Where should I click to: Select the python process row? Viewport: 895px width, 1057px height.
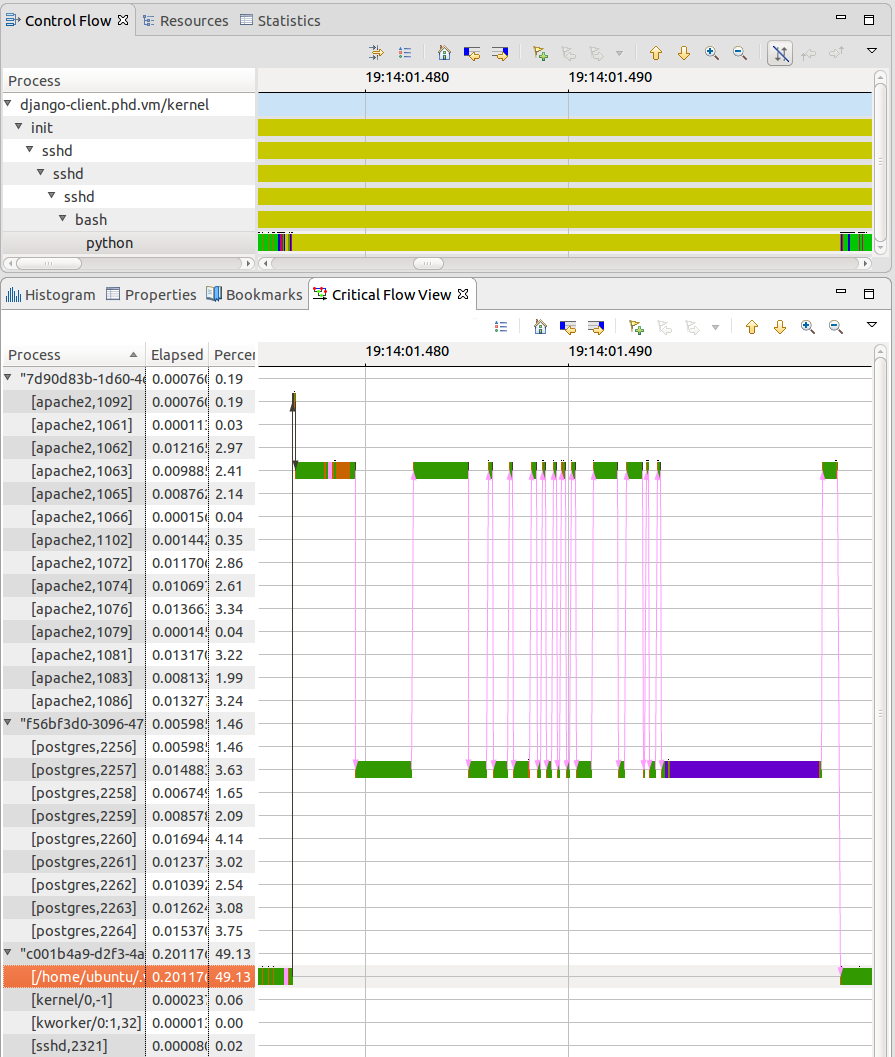[x=109, y=243]
